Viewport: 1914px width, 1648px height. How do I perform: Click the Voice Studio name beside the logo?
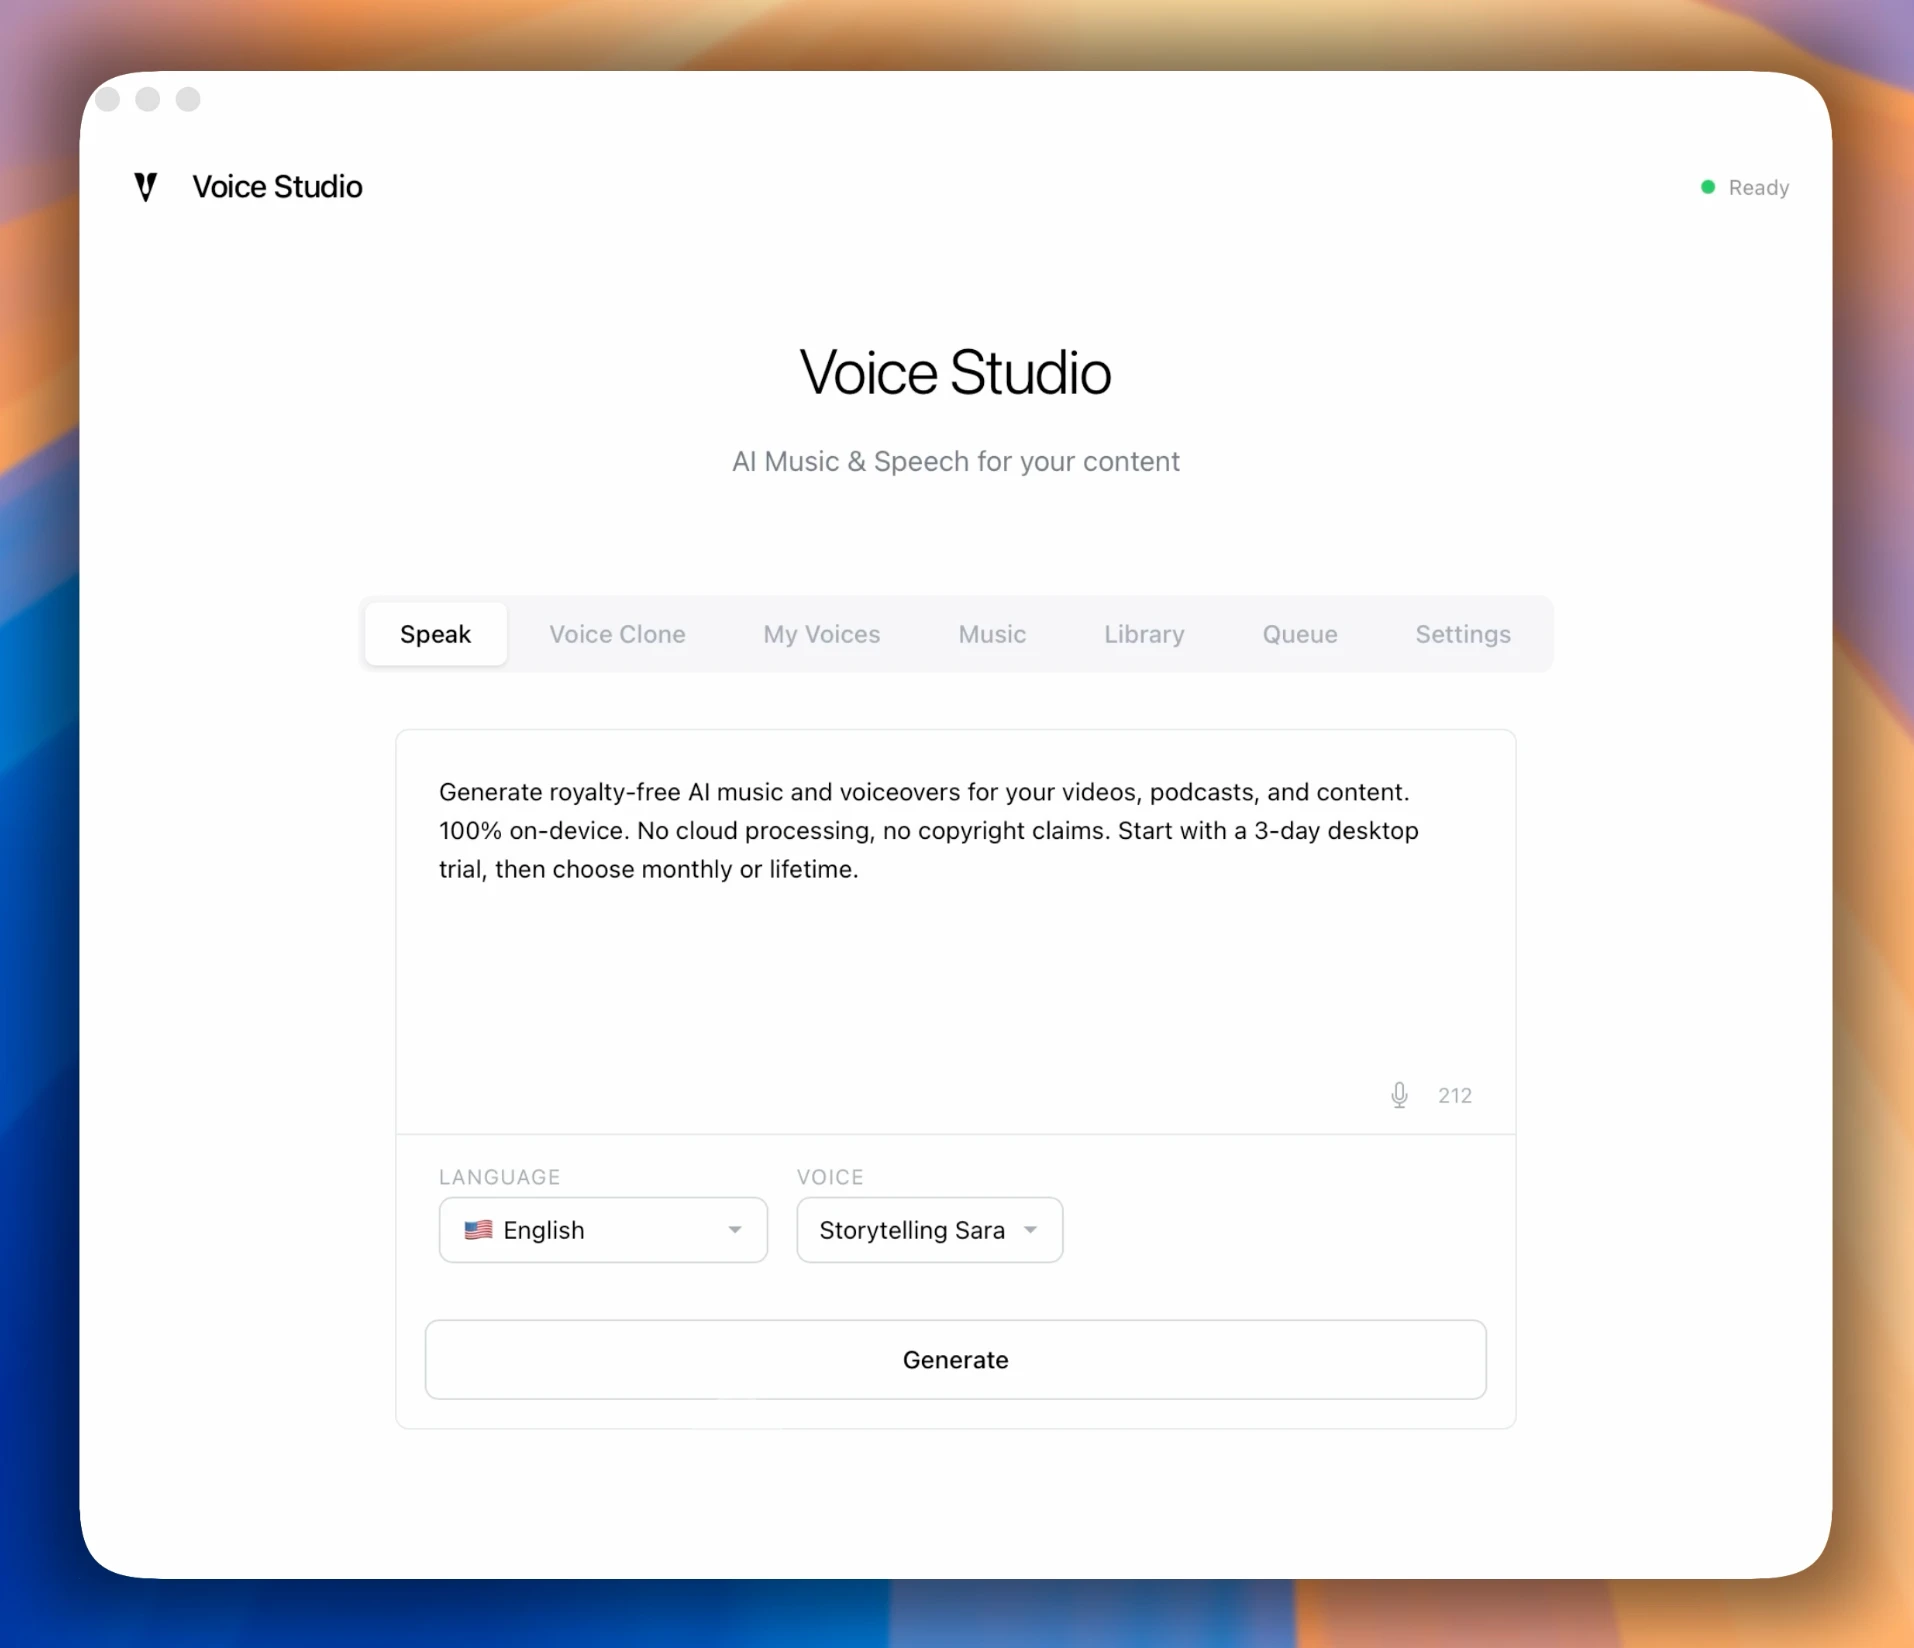point(277,187)
